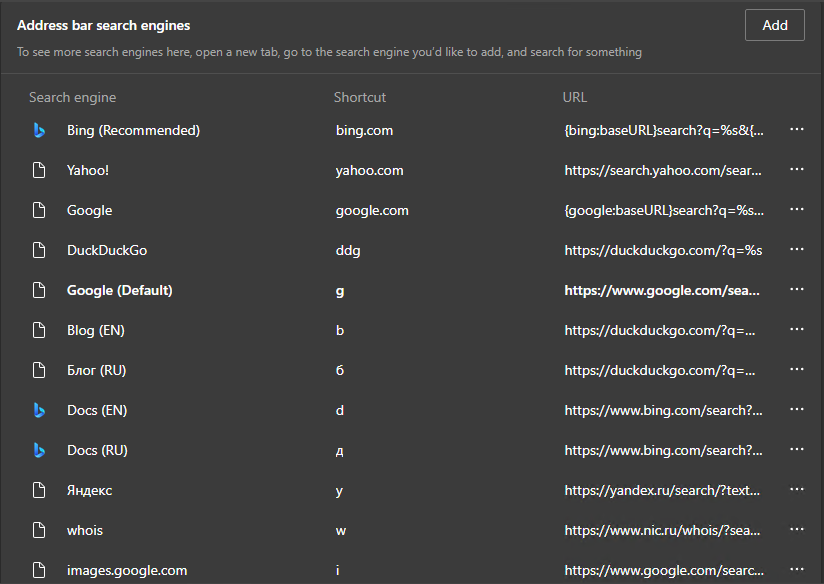Click the Search engine column header
Viewport: 824px width, 584px height.
pos(73,97)
